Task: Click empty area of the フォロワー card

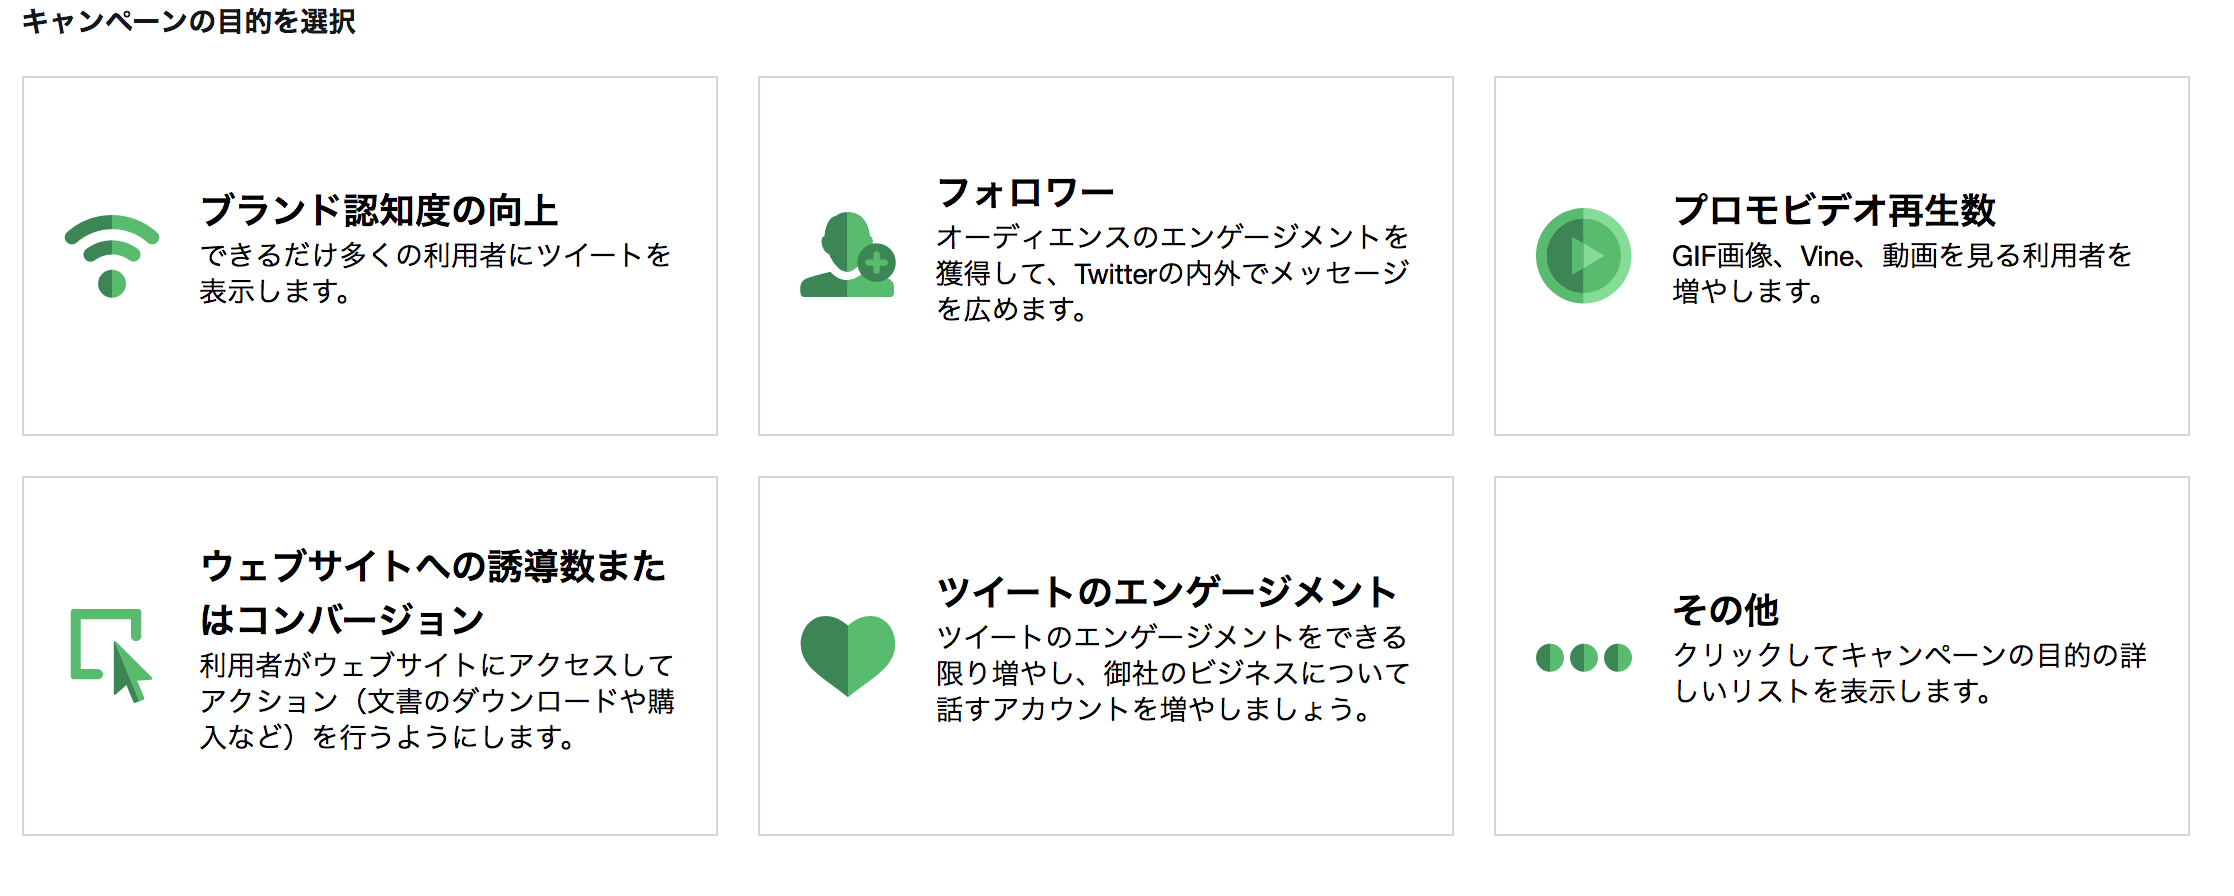Action: (x=1105, y=385)
